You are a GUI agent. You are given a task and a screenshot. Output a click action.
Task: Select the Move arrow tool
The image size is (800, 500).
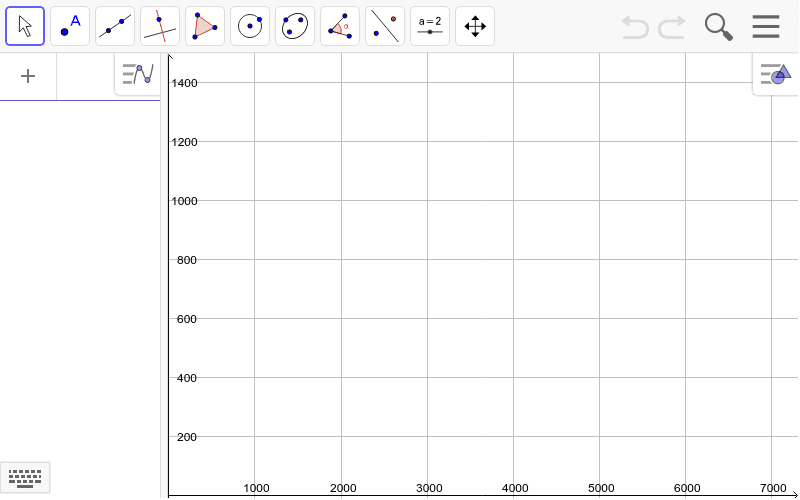pos(25,26)
